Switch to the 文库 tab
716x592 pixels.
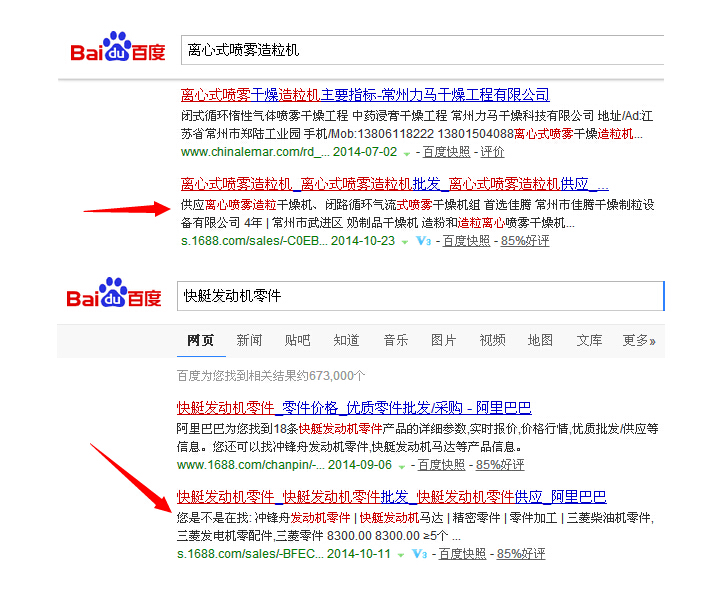(x=589, y=340)
